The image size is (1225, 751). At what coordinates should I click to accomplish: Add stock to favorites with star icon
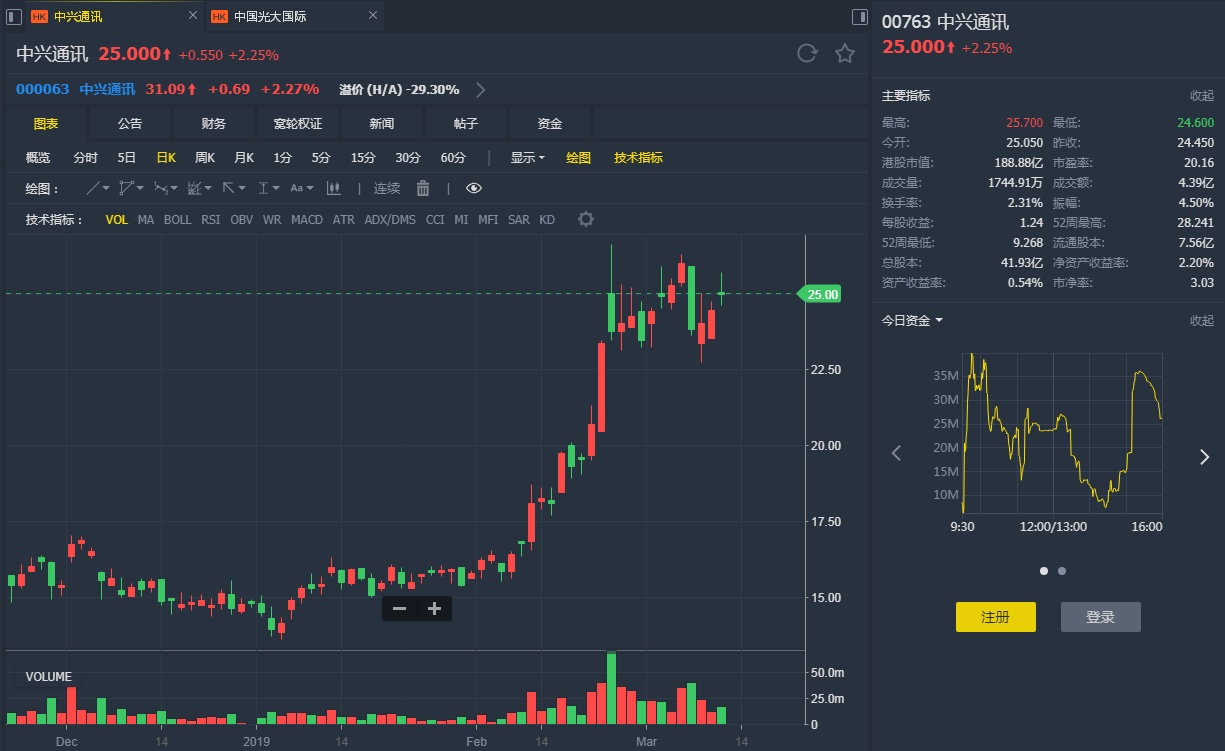tap(845, 54)
